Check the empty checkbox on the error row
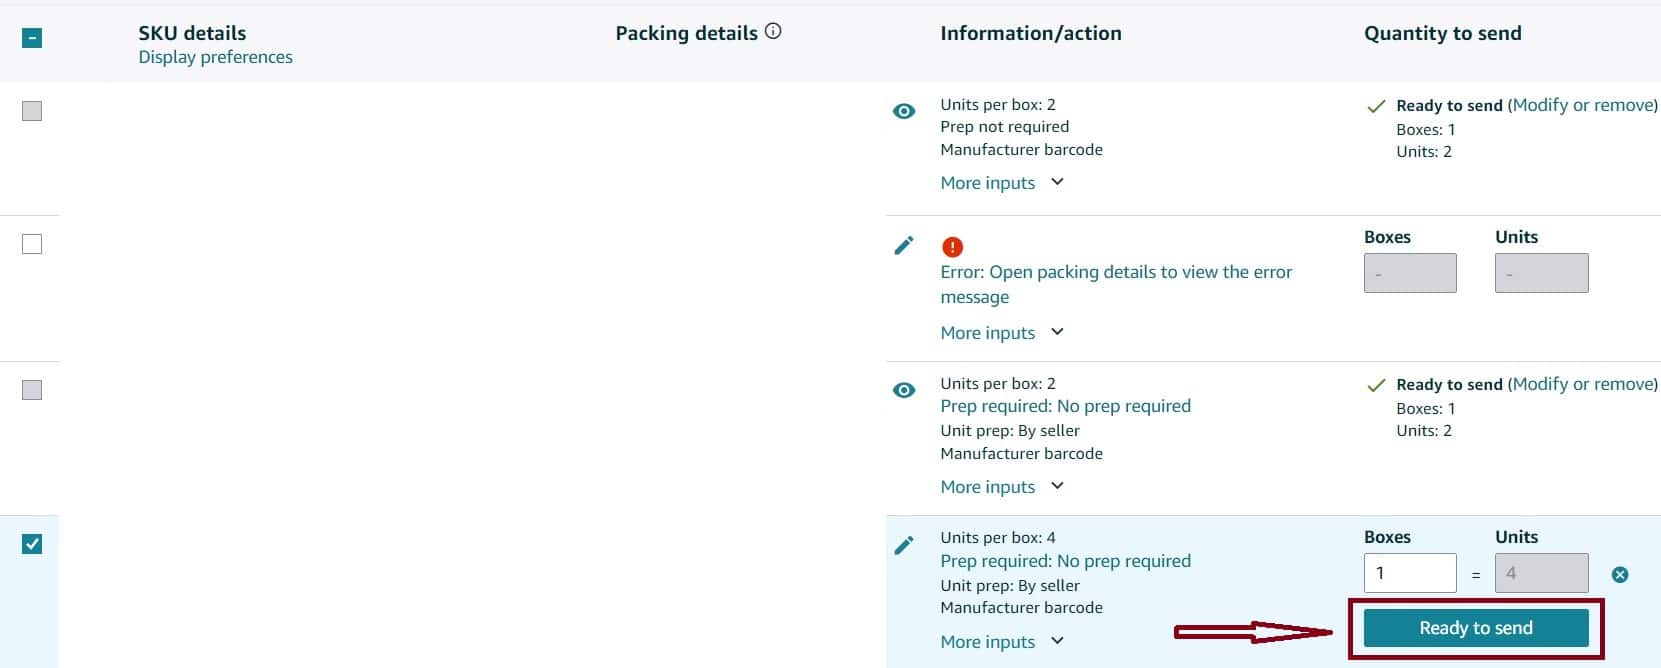 click(32, 244)
